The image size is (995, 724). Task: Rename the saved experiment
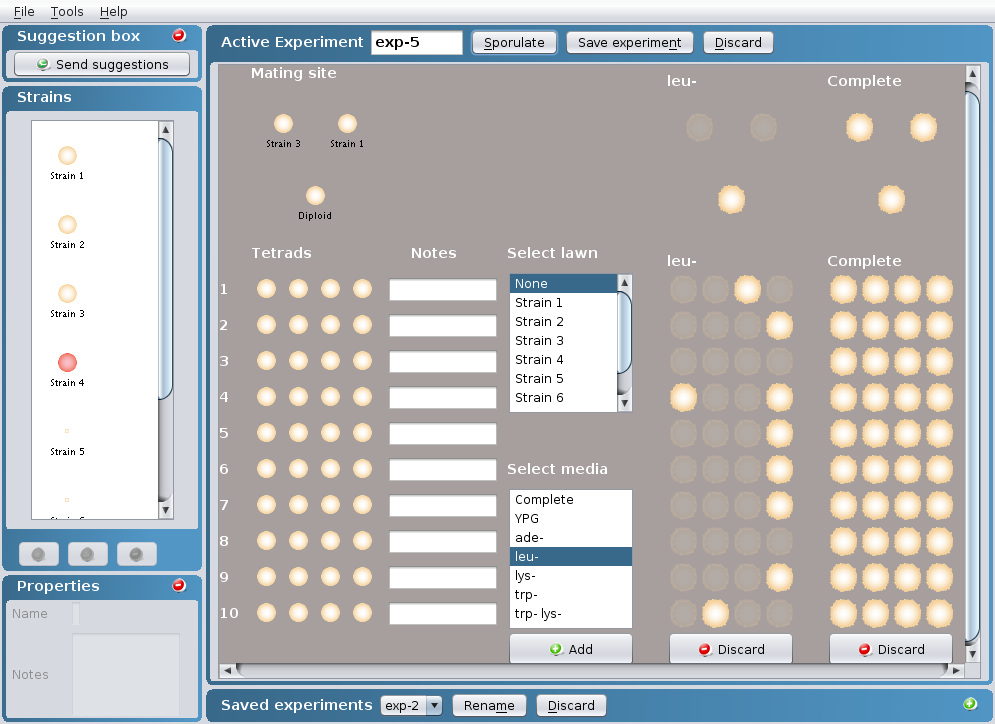pos(489,706)
